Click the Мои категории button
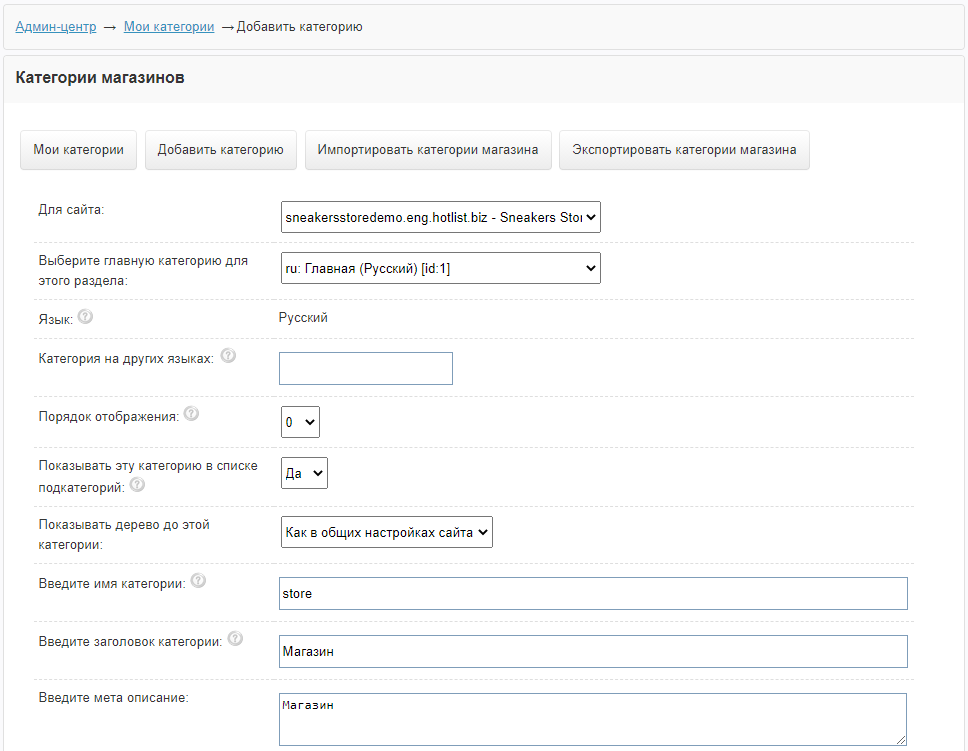The width and height of the screenshot is (968, 751). (78, 150)
